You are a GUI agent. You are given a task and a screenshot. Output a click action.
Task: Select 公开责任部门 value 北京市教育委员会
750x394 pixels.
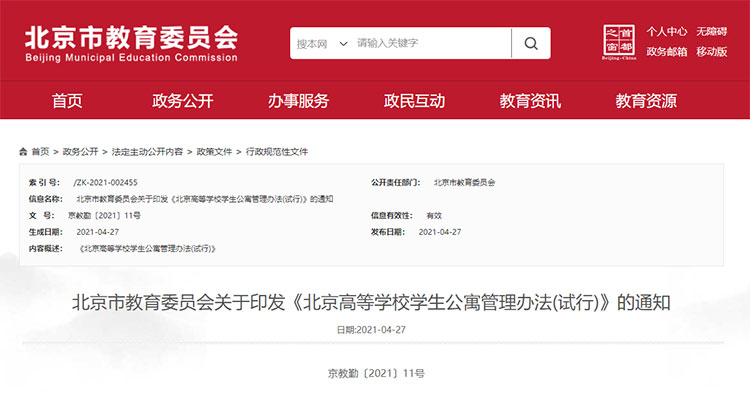click(x=464, y=183)
